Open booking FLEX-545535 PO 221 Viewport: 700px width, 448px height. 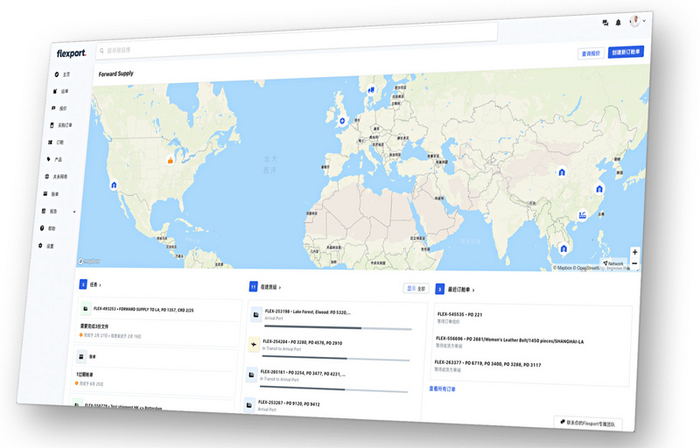tap(459, 314)
